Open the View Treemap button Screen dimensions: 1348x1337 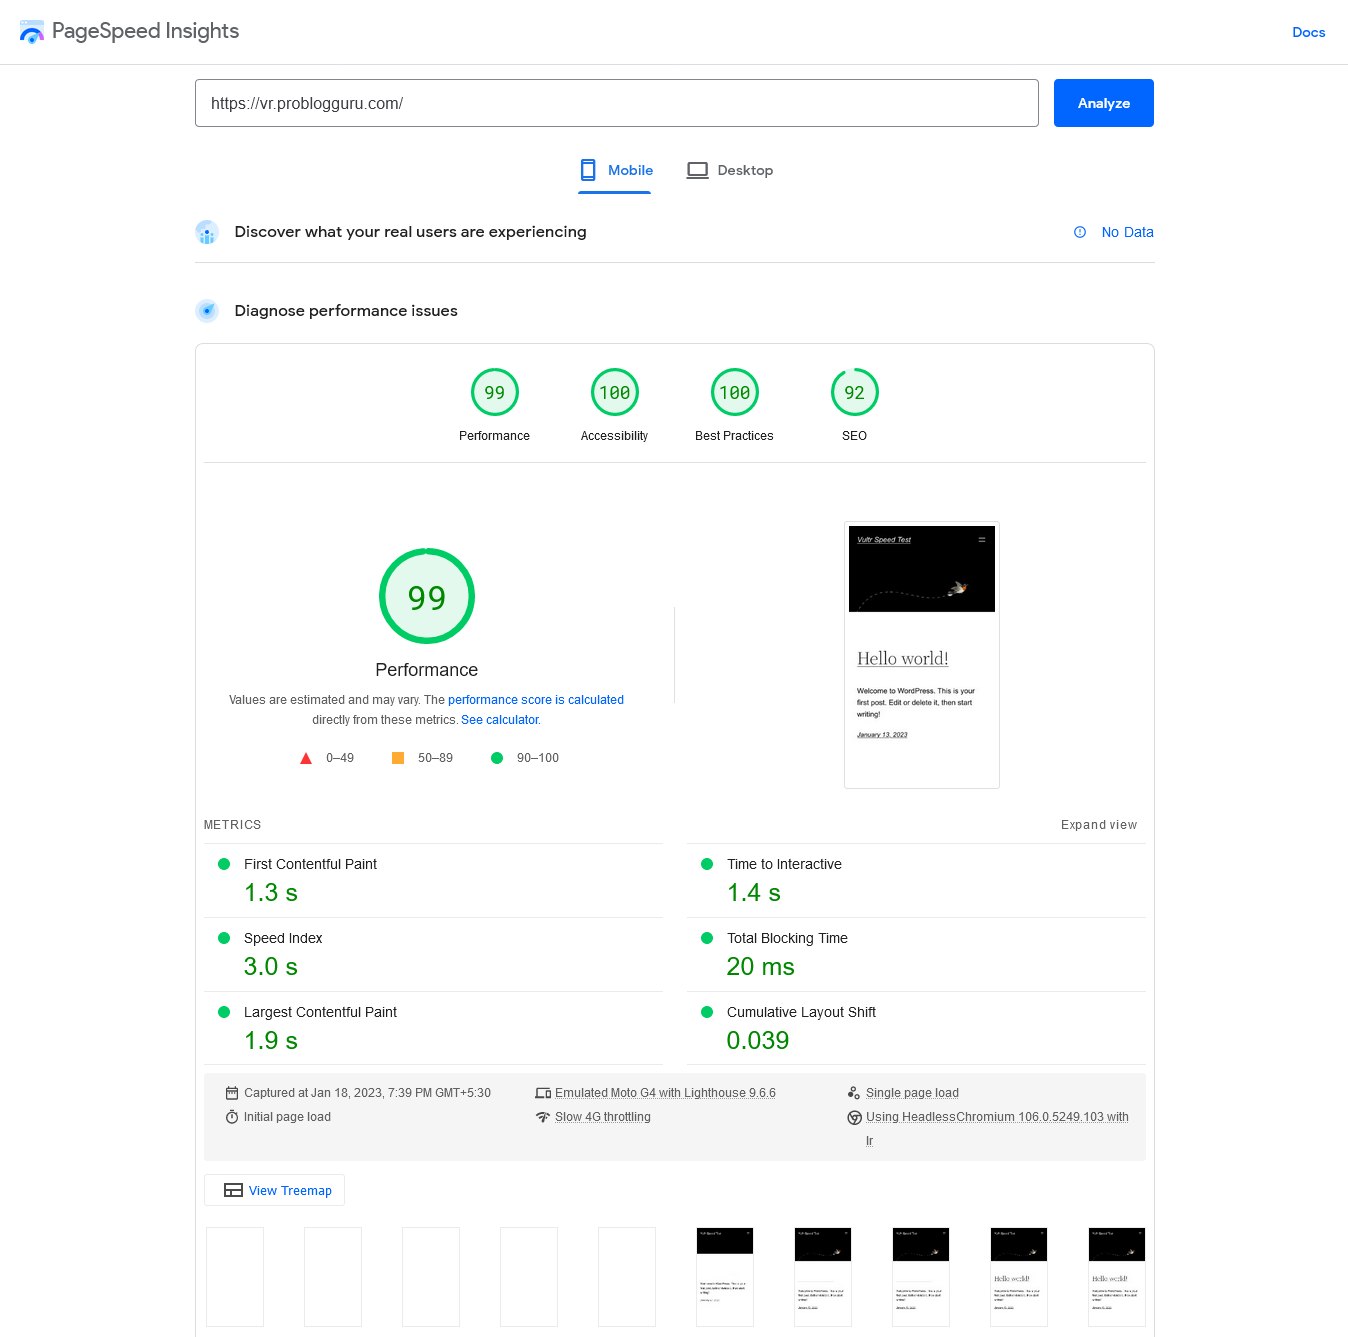pos(275,1190)
